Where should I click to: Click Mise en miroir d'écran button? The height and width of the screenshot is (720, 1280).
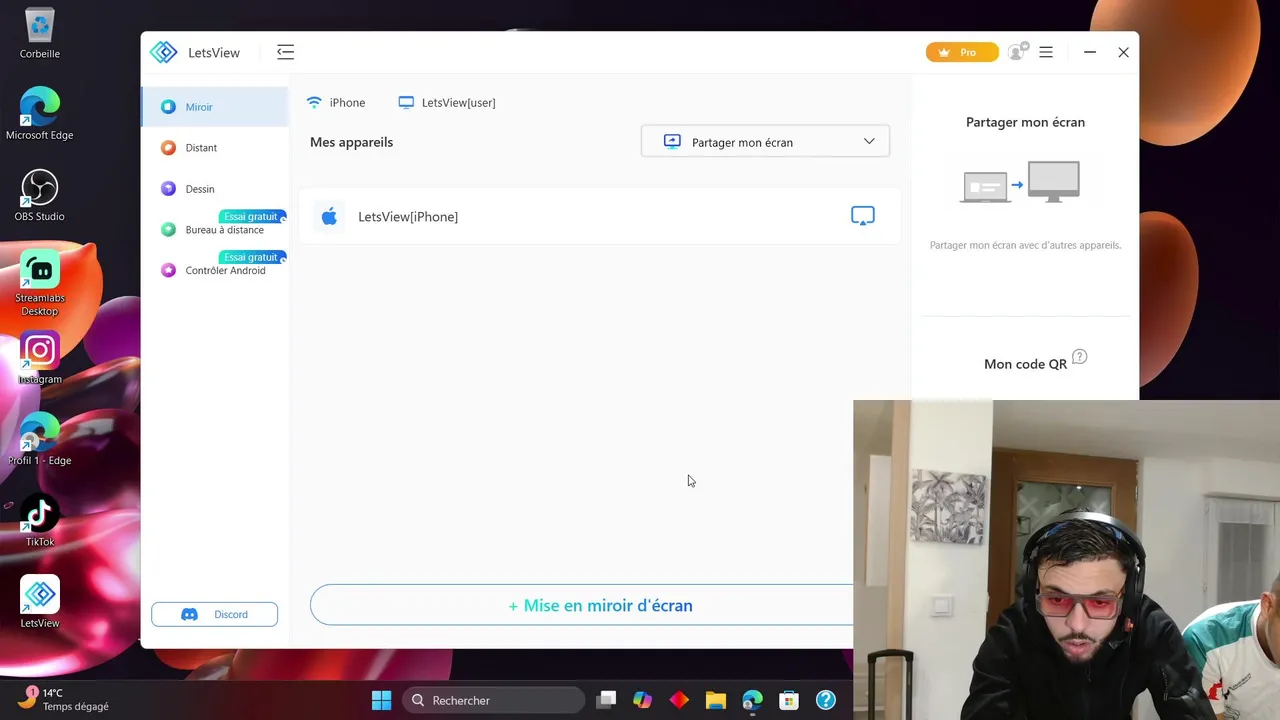coord(600,605)
